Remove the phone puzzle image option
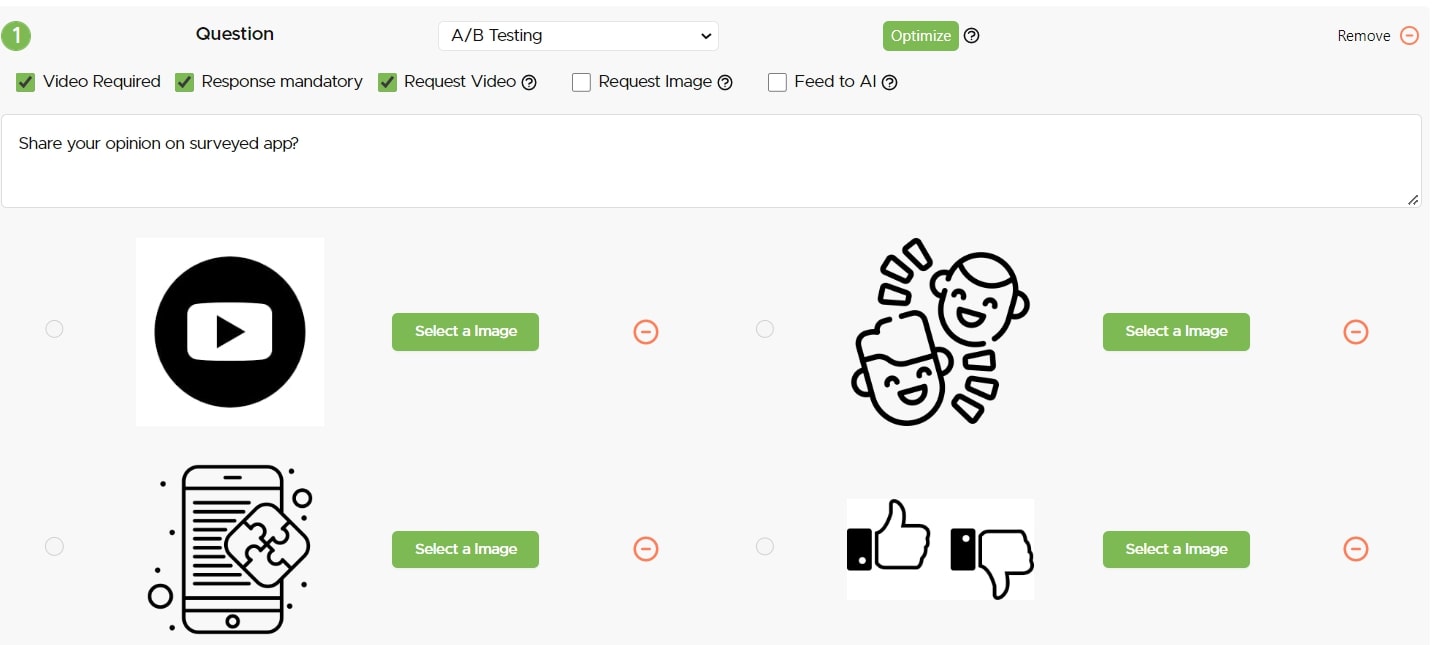1440x645 pixels. click(646, 549)
